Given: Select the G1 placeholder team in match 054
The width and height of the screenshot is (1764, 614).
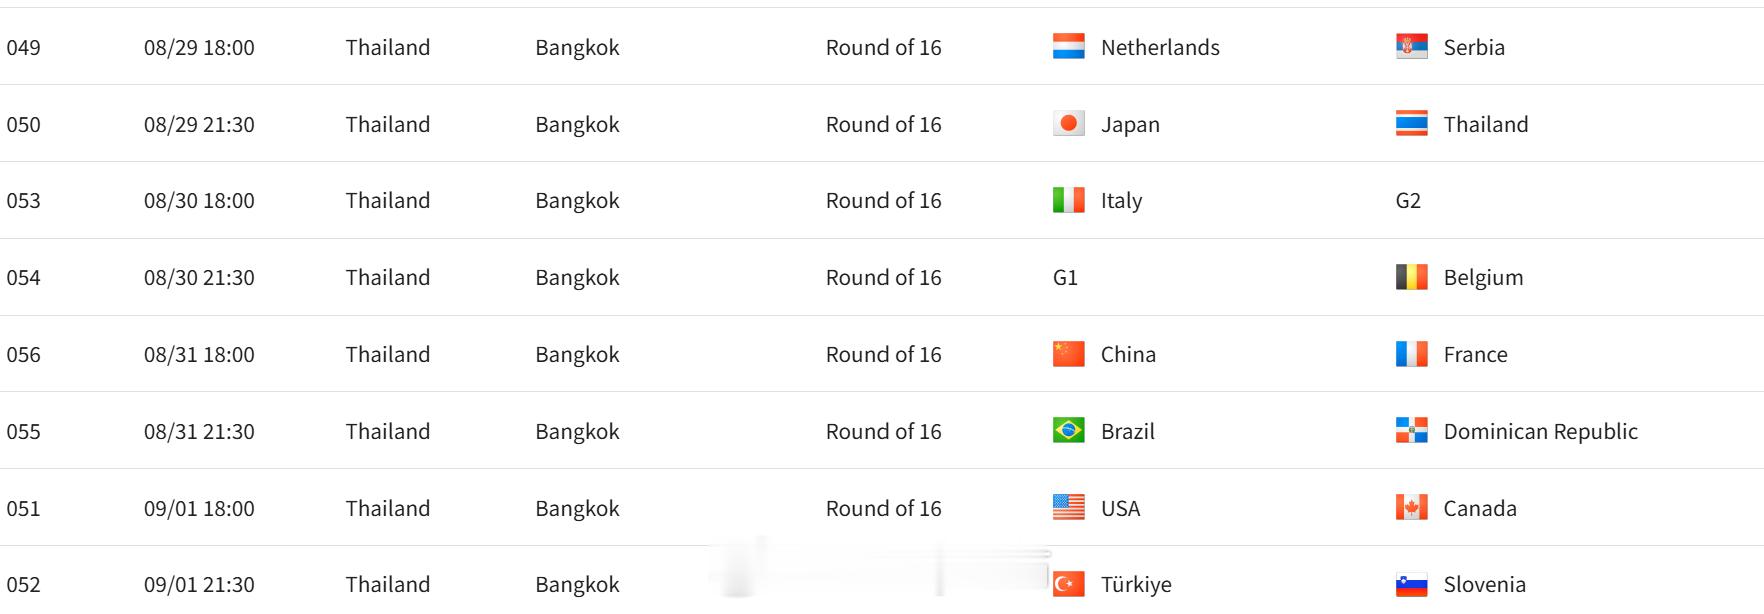Looking at the screenshot, I should 1065,277.
